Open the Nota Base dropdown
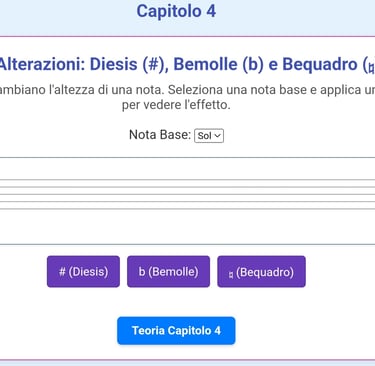Viewport: 375px width, 366px height. coord(209,136)
